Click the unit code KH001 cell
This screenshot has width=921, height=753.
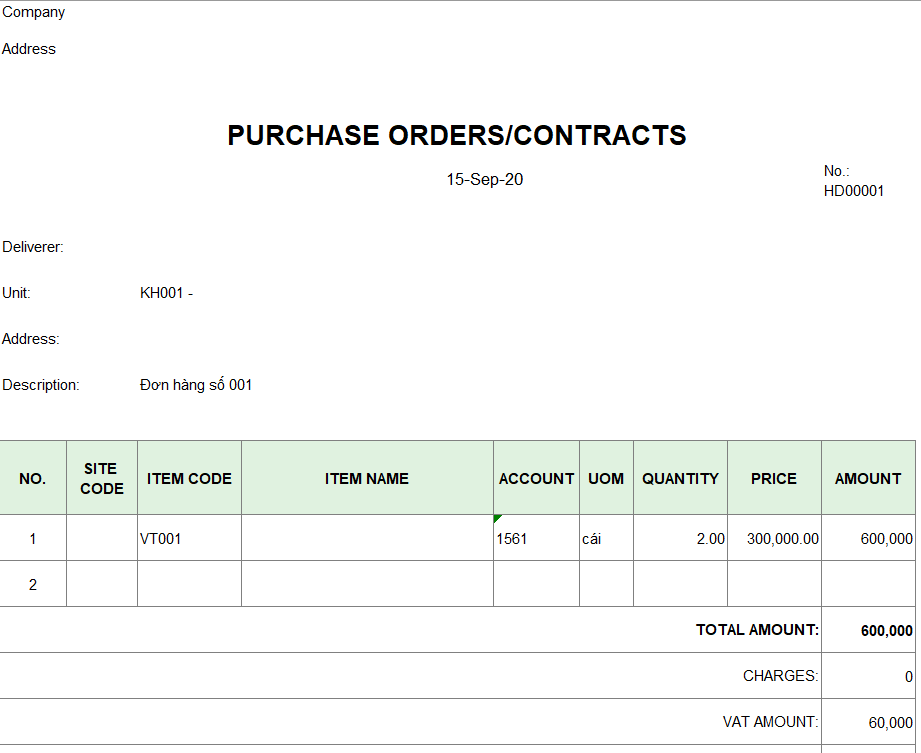coord(166,293)
